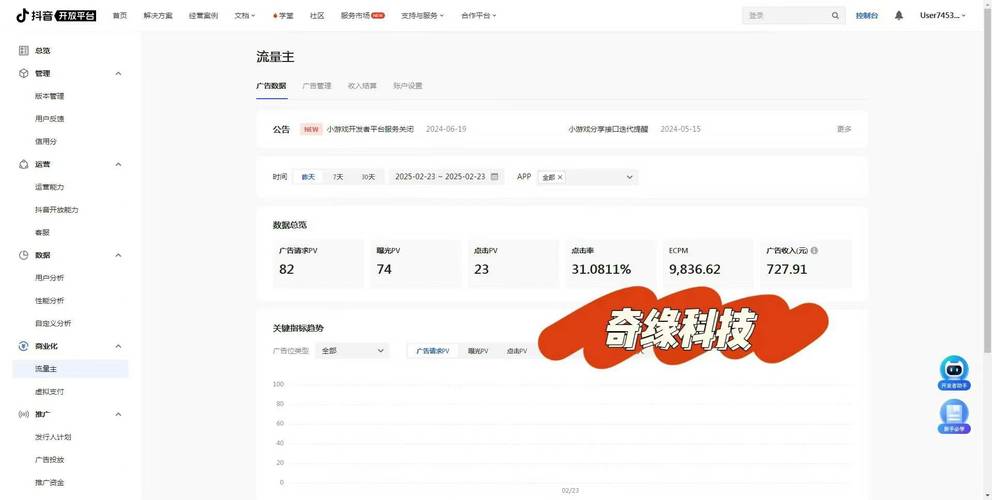Open 抖音开放能力 in sidebar
The image size is (992, 500).
click(57, 209)
